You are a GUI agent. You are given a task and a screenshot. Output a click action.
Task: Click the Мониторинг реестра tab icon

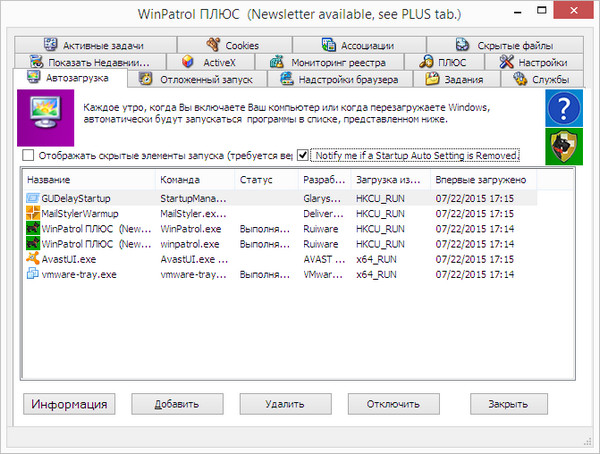(x=277, y=62)
